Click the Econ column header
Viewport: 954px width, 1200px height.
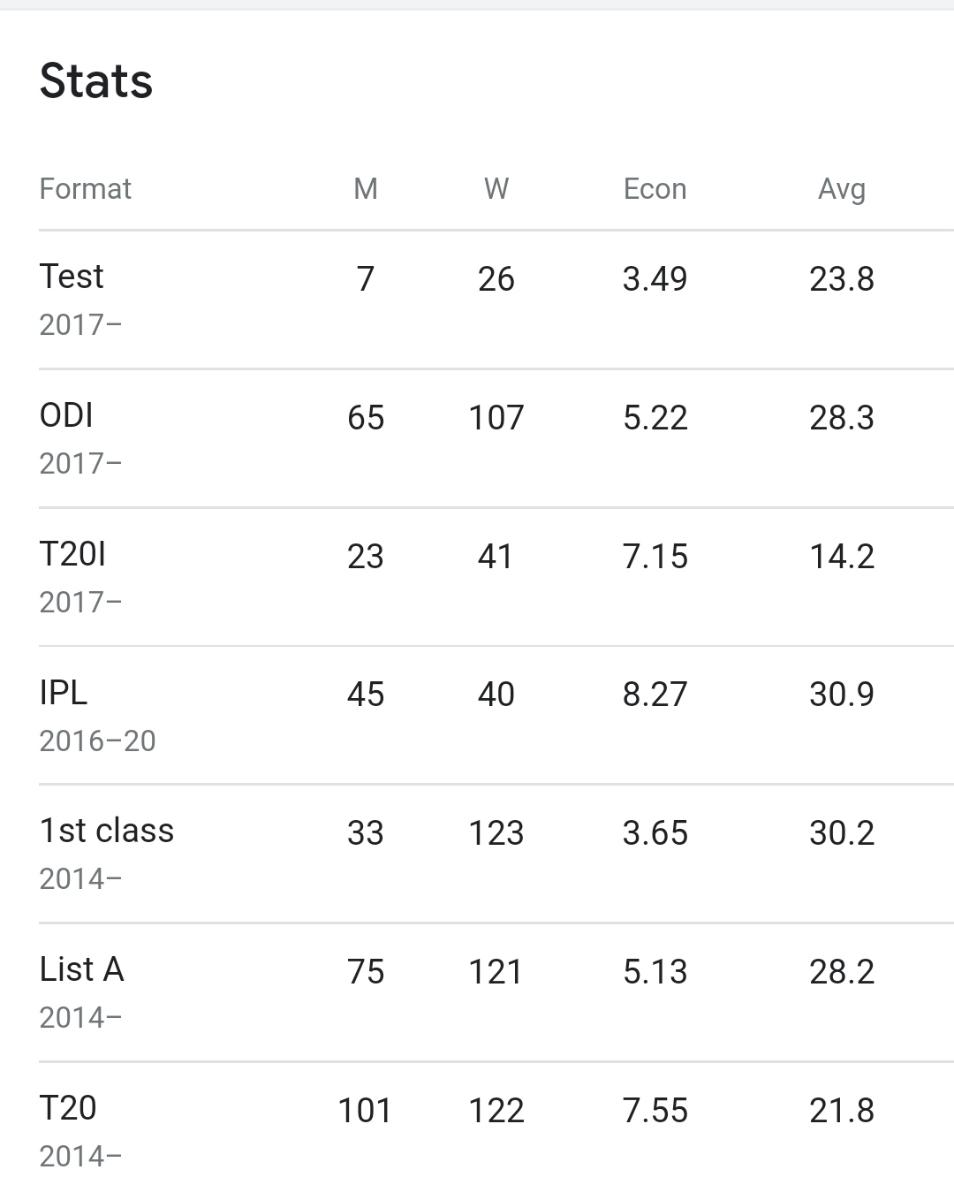coord(655,189)
